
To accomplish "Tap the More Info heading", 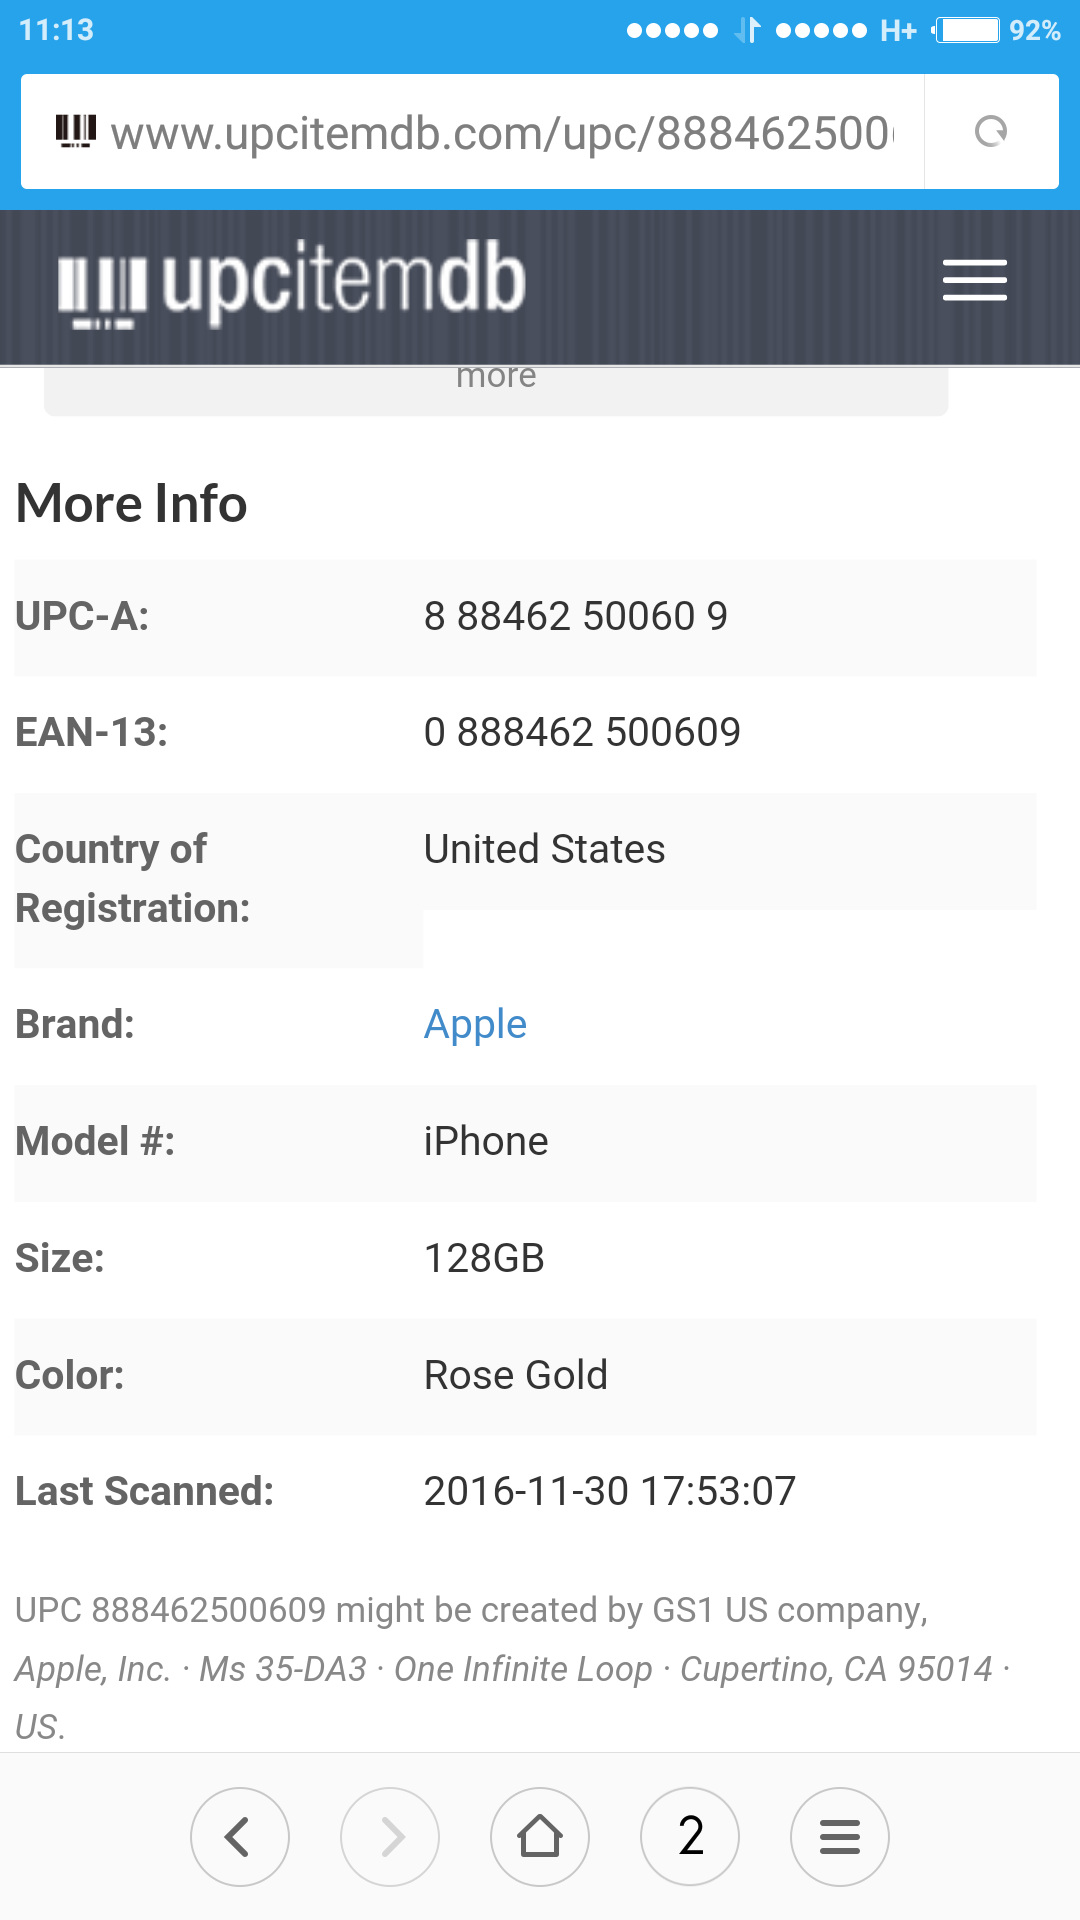I will (132, 503).
